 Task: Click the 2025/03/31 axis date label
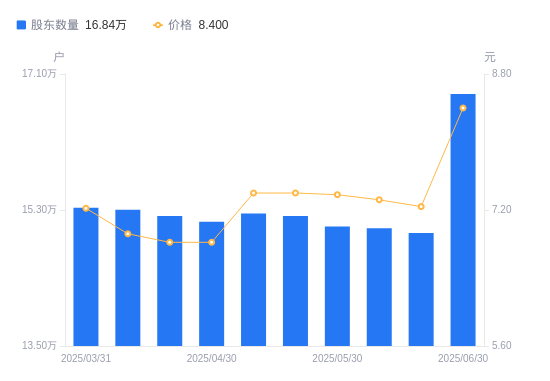(86, 358)
